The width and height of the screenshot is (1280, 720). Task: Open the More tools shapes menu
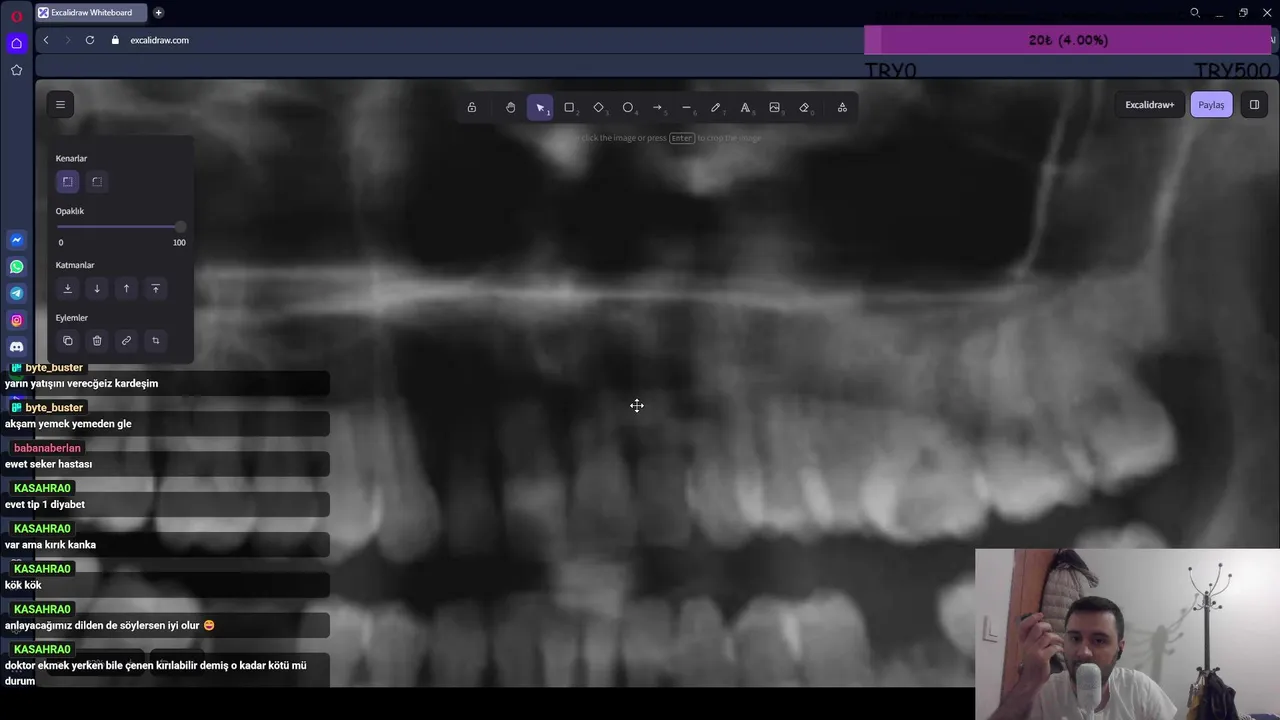point(842,108)
